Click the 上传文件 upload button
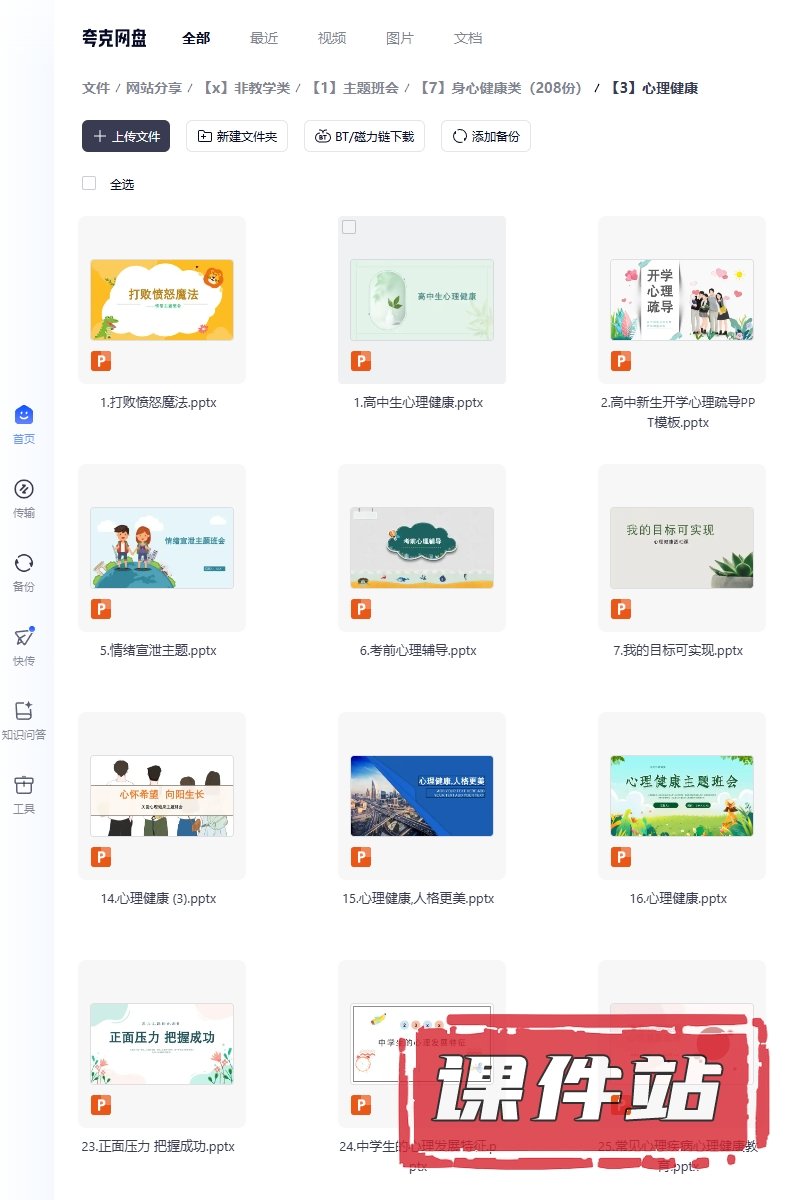This screenshot has width=800, height=1200. (x=126, y=136)
